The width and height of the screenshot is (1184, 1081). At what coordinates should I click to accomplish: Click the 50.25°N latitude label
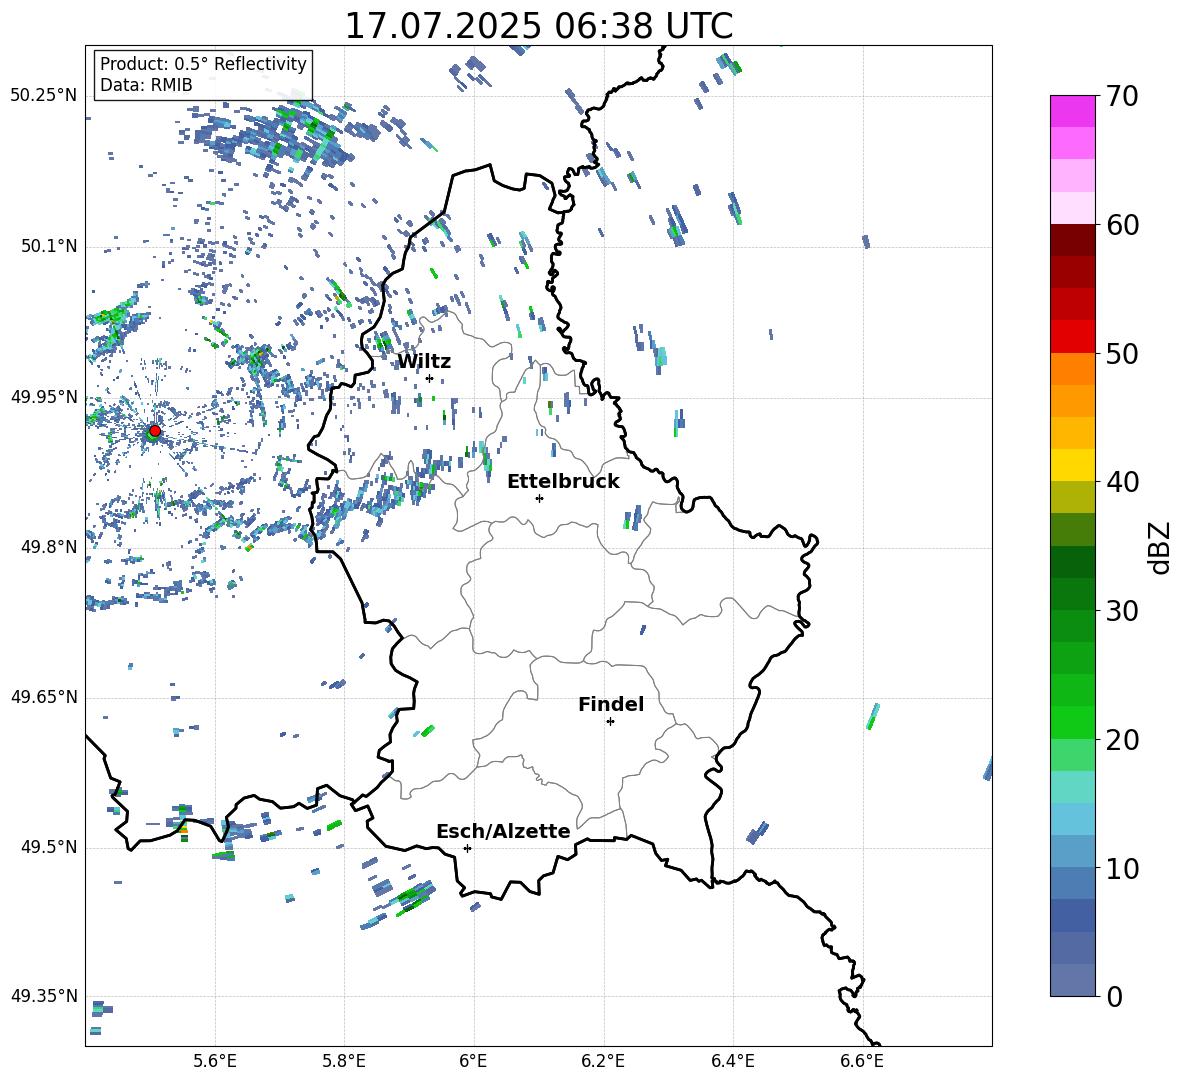(x=44, y=95)
